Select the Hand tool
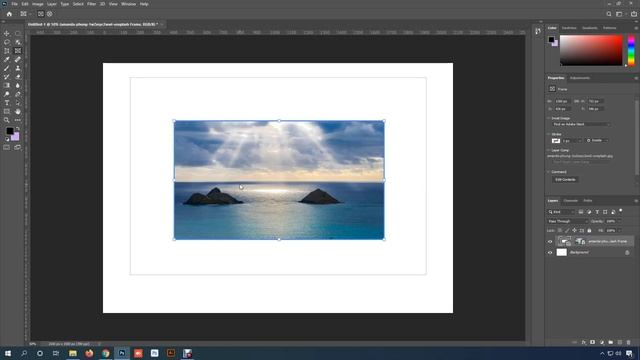The width and height of the screenshot is (640, 360). (x=18, y=111)
